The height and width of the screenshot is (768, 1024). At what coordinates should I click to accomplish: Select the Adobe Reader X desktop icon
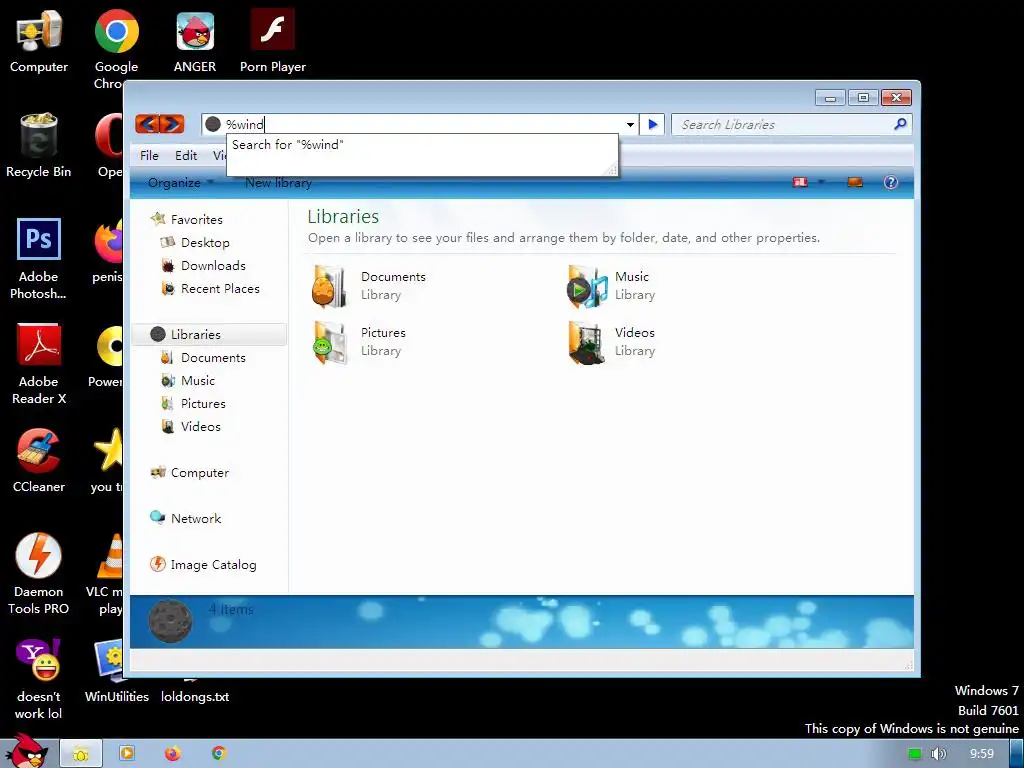coord(39,364)
